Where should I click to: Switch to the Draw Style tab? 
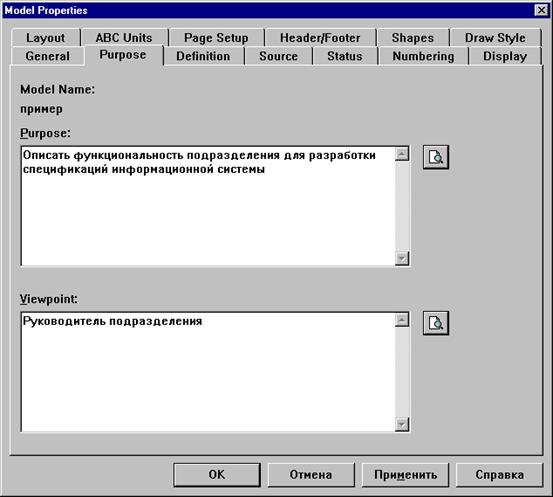click(x=495, y=38)
